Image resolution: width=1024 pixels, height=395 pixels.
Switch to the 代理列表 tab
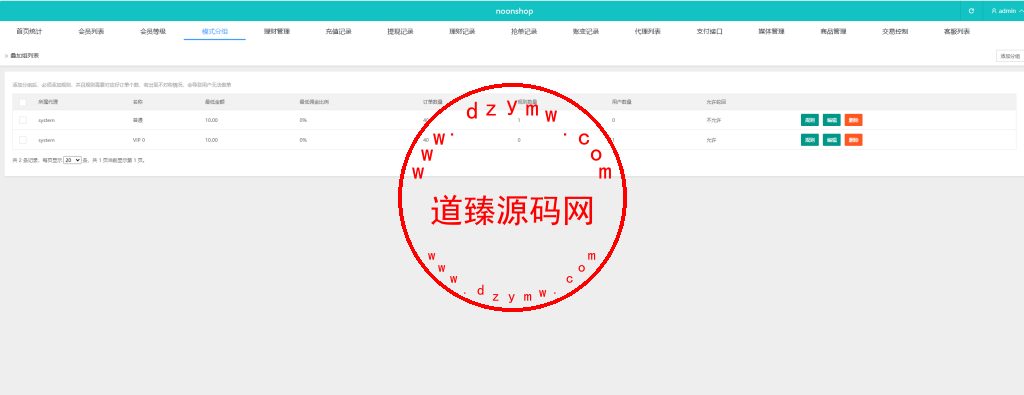pos(647,31)
